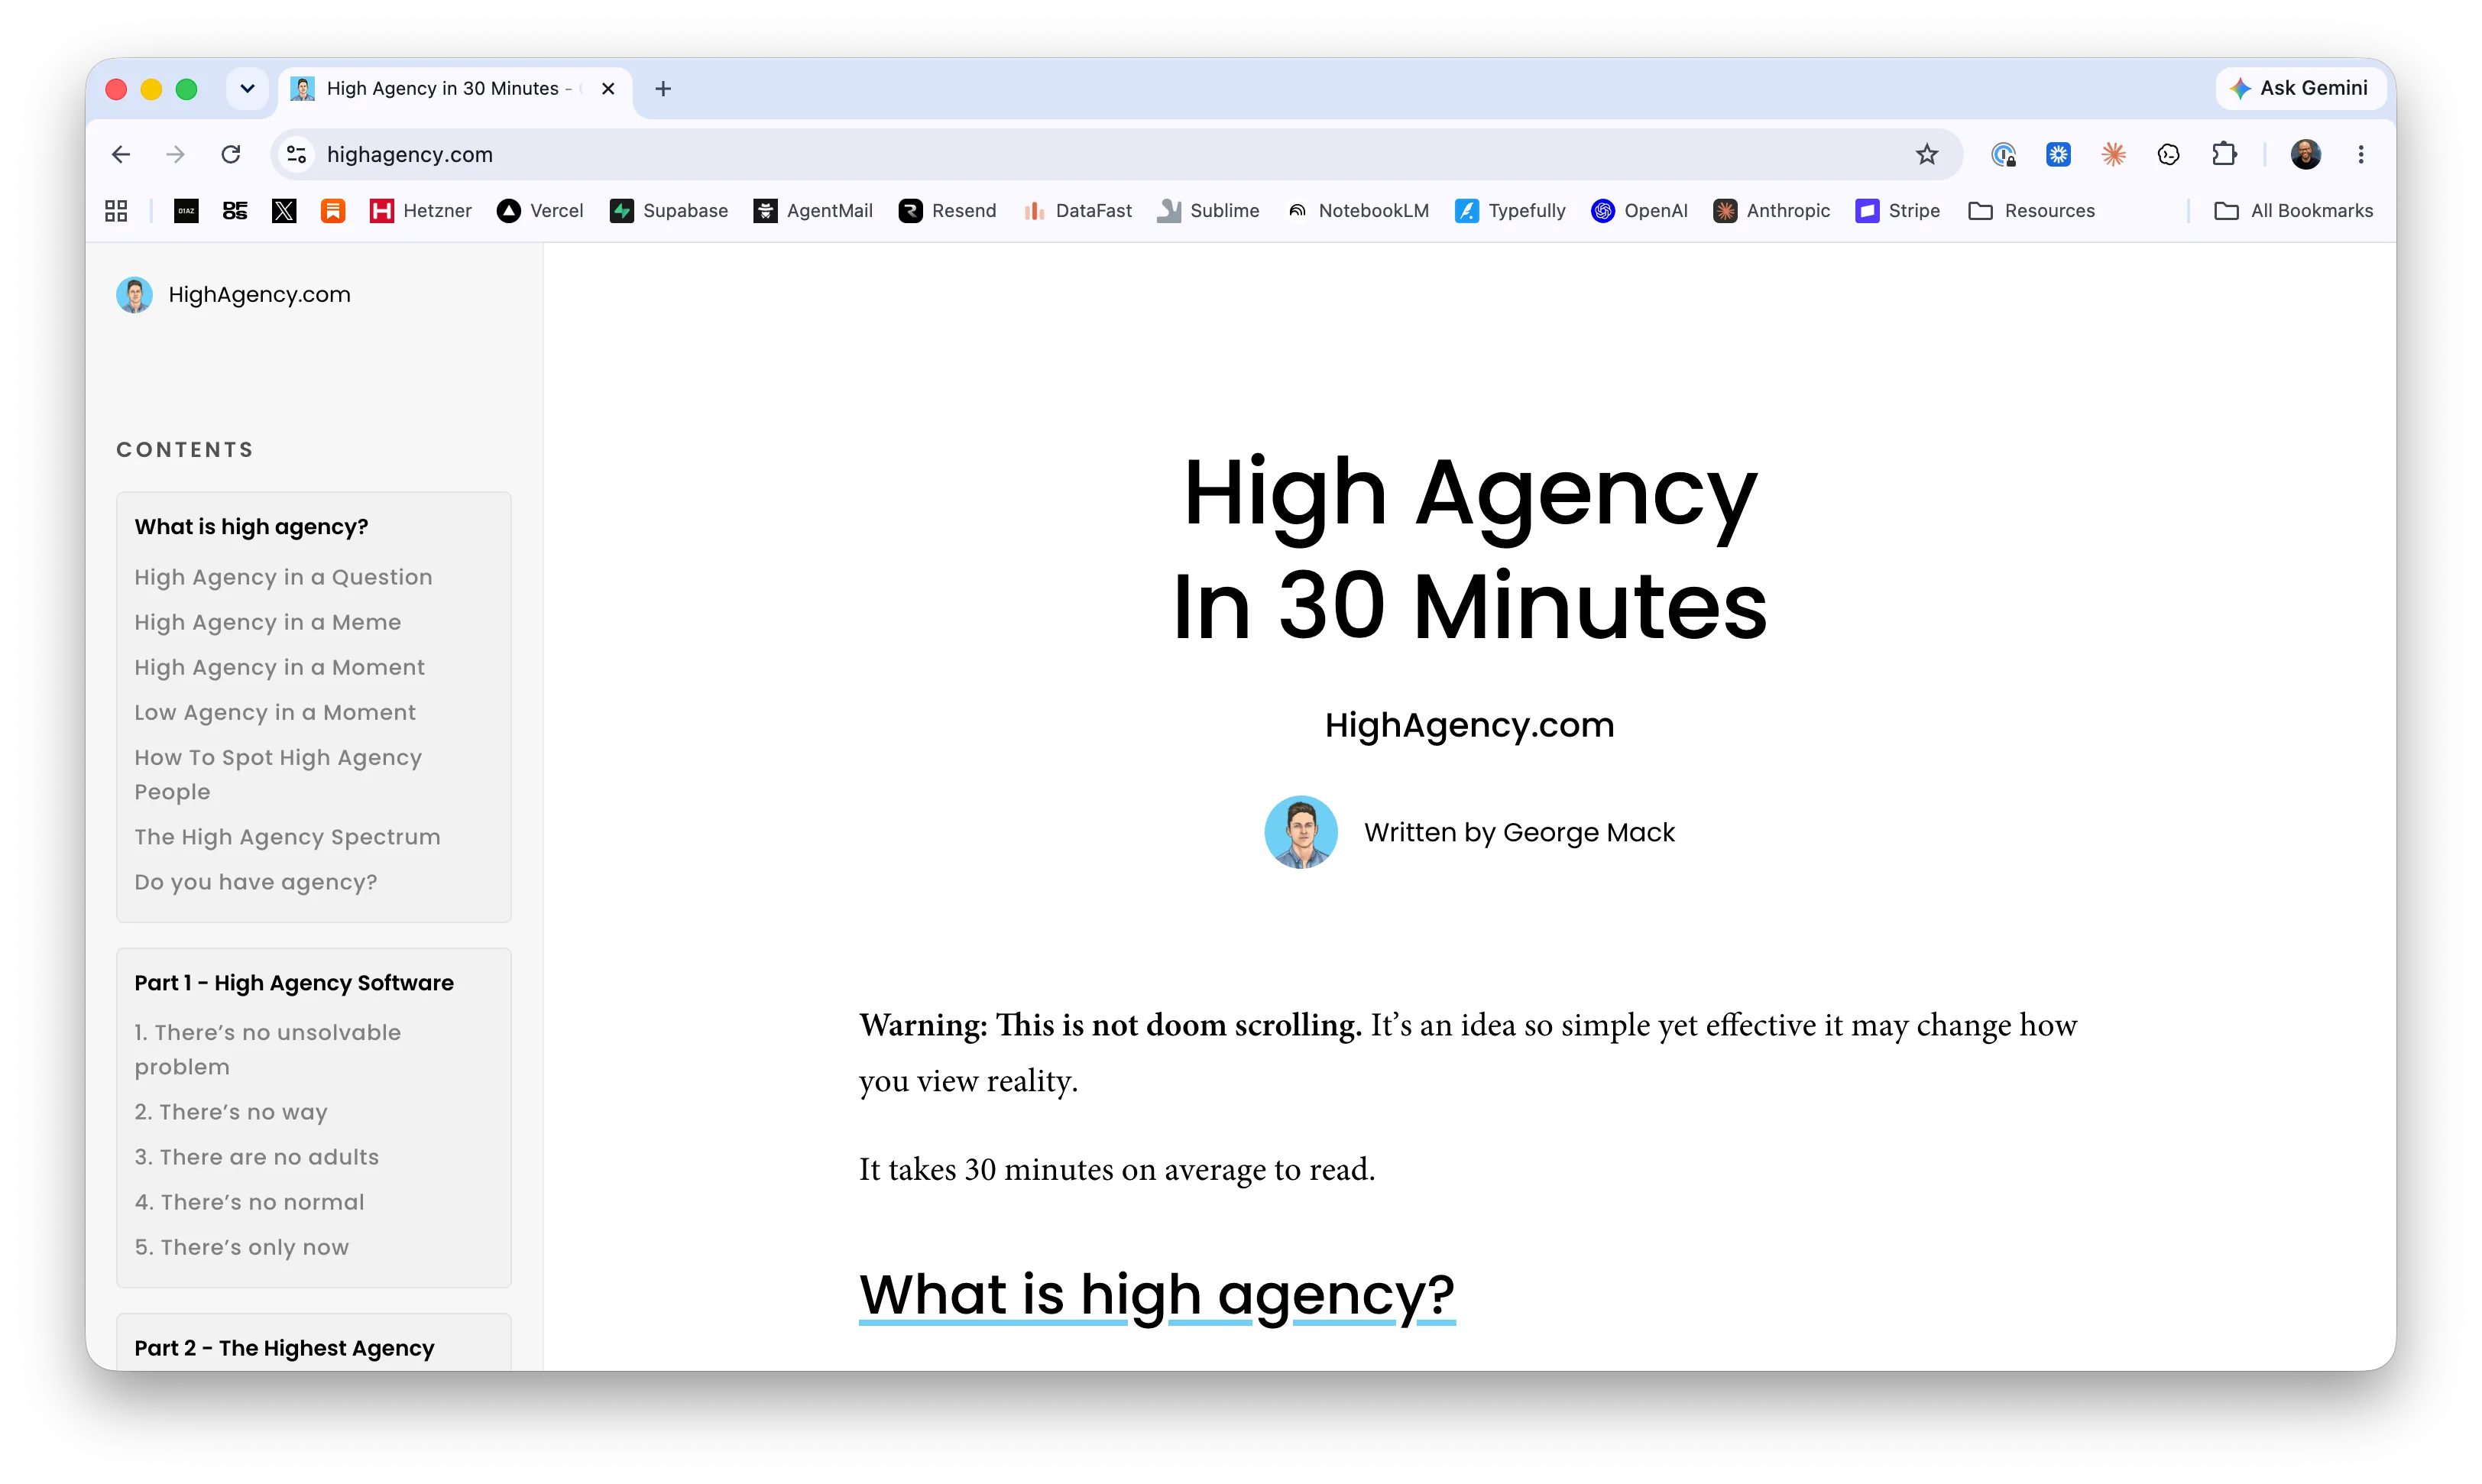Open the apps grid bookmark icon

click(x=116, y=210)
